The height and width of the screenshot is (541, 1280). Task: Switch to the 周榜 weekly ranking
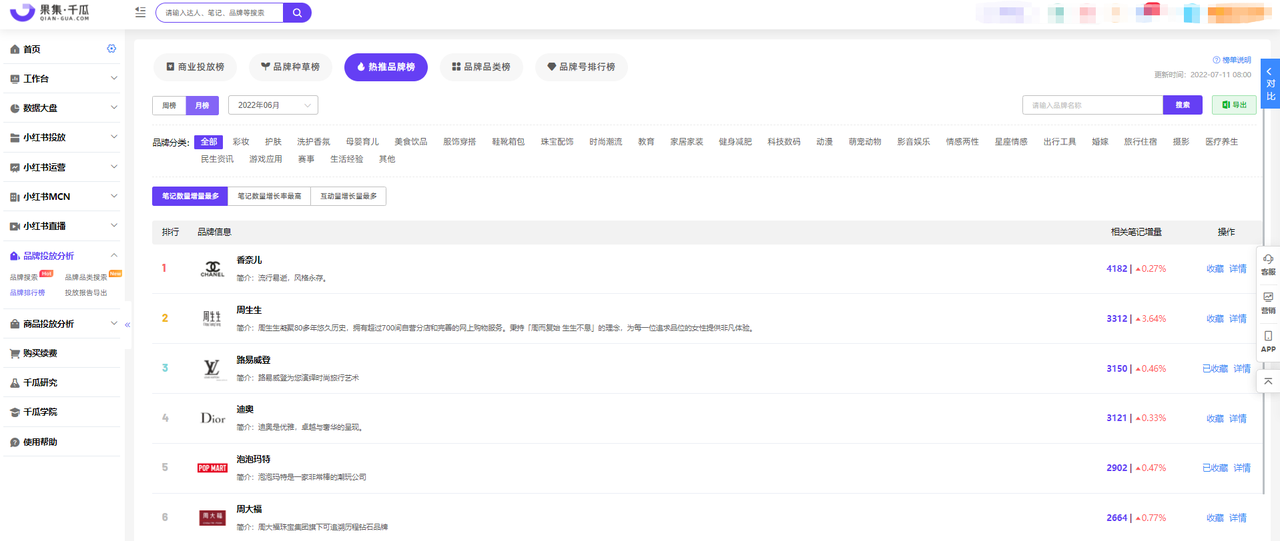[169, 105]
